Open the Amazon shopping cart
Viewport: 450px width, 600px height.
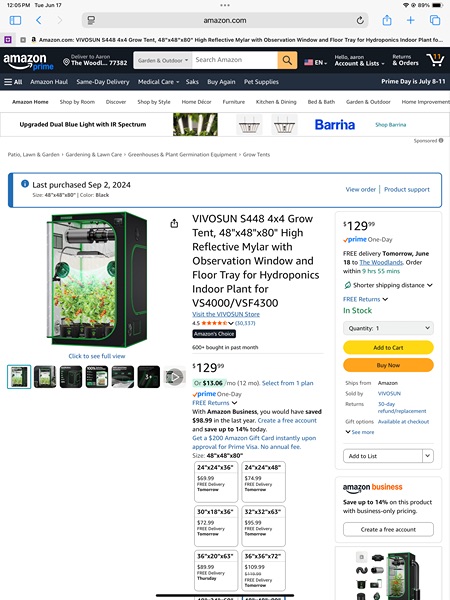435,60
